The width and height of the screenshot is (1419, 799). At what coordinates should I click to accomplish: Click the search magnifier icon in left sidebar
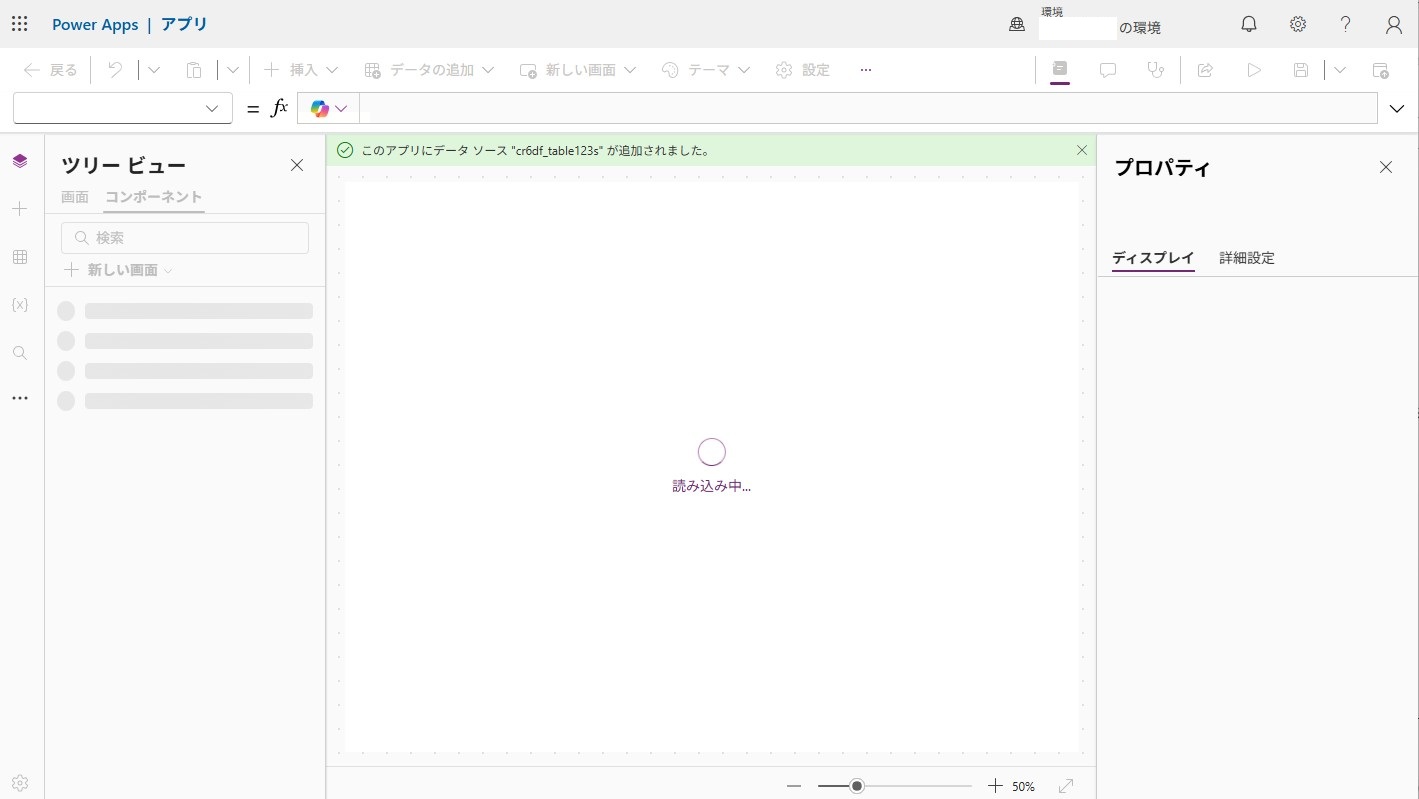[x=20, y=353]
